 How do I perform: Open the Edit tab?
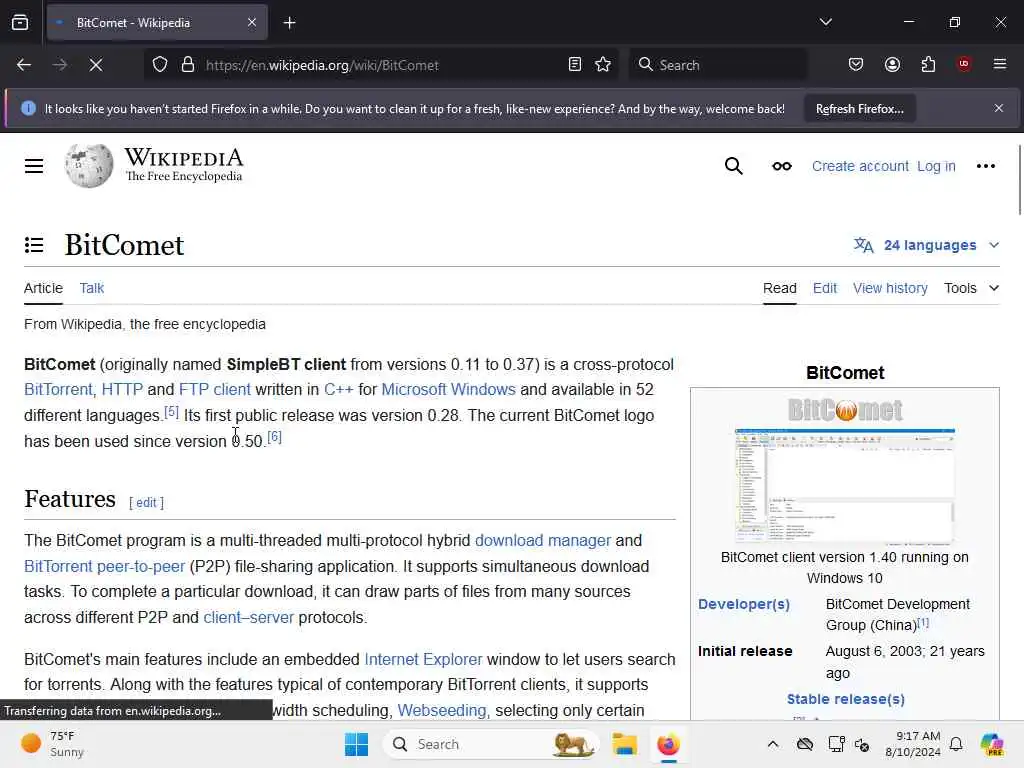tap(825, 288)
